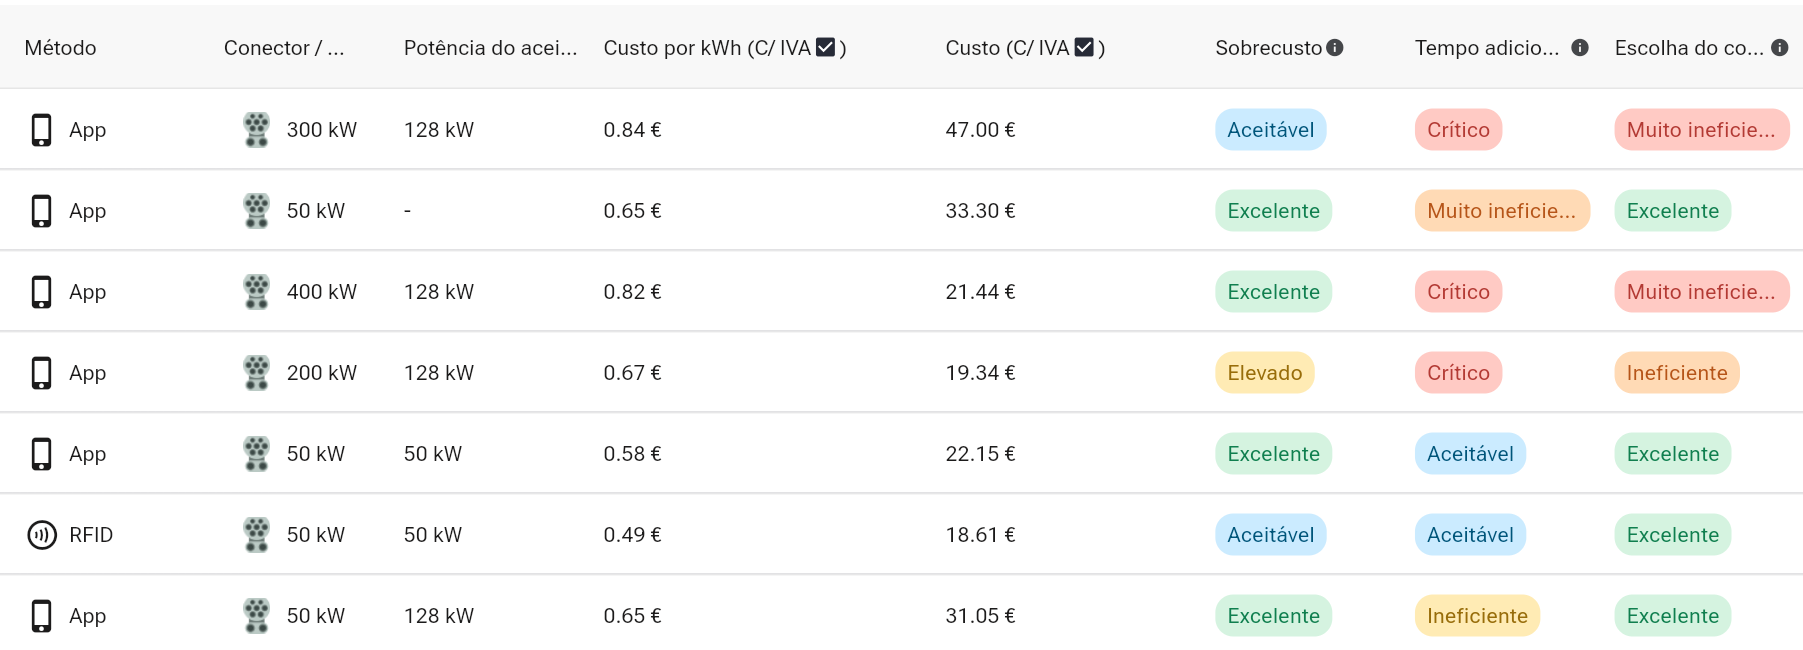Click the connector icon next to 200 kW

pyautogui.click(x=257, y=373)
